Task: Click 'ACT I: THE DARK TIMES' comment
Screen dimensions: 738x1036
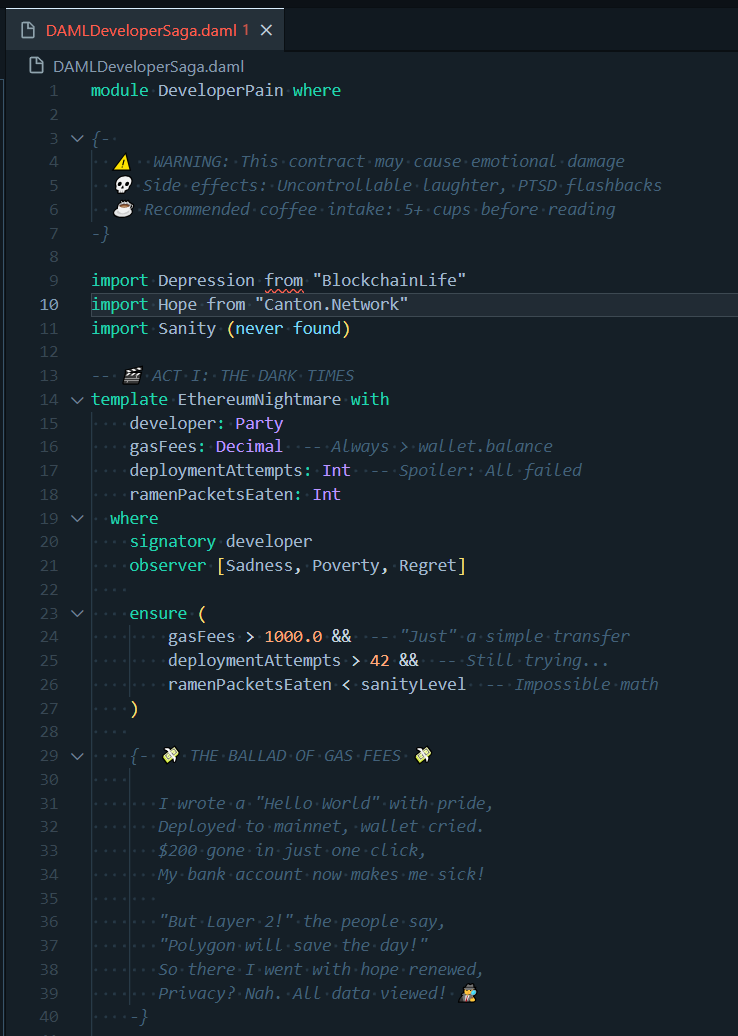Action: pos(253,376)
